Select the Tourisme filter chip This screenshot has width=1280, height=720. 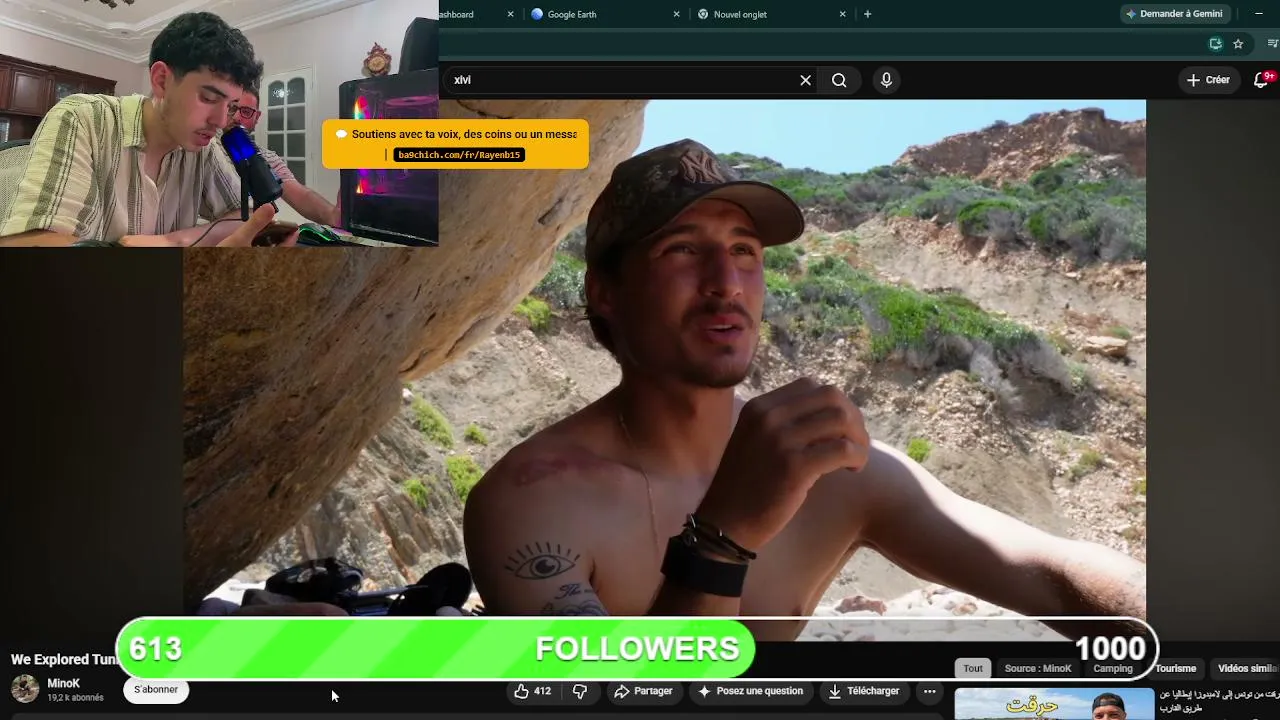point(1176,668)
